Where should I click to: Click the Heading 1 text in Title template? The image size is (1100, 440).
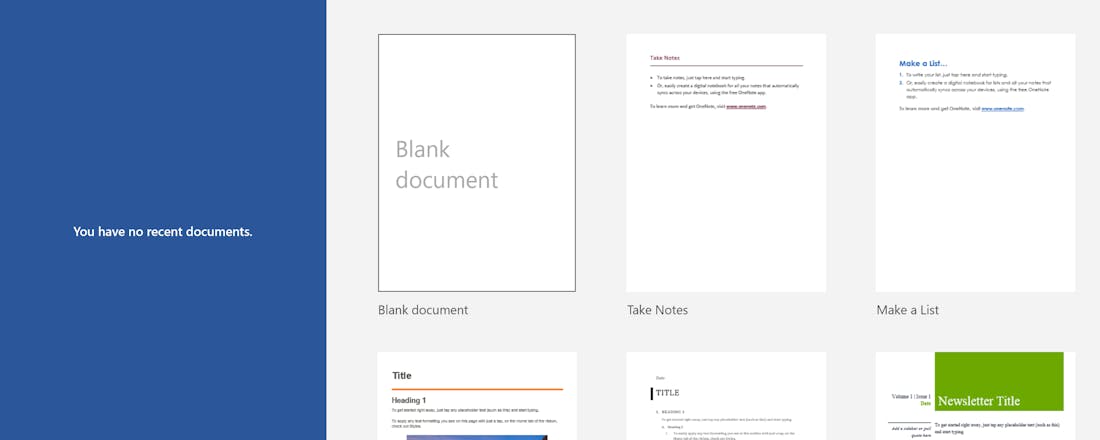(411, 400)
